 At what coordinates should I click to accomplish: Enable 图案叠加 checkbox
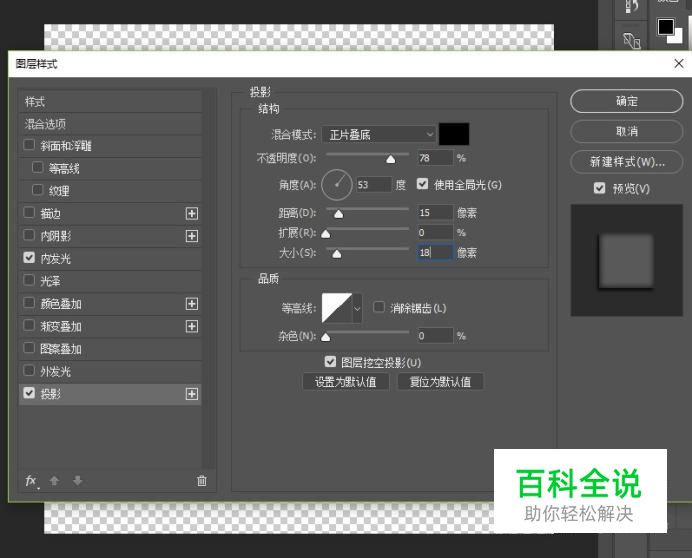[x=29, y=347]
